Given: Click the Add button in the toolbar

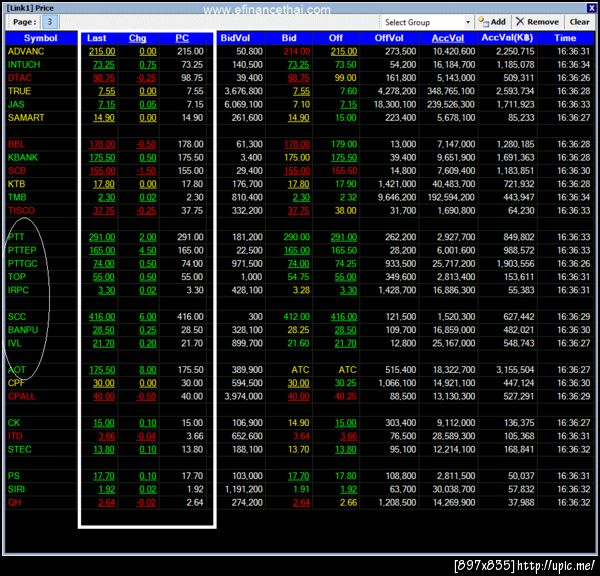Looking at the screenshot, I should pyautogui.click(x=492, y=22).
